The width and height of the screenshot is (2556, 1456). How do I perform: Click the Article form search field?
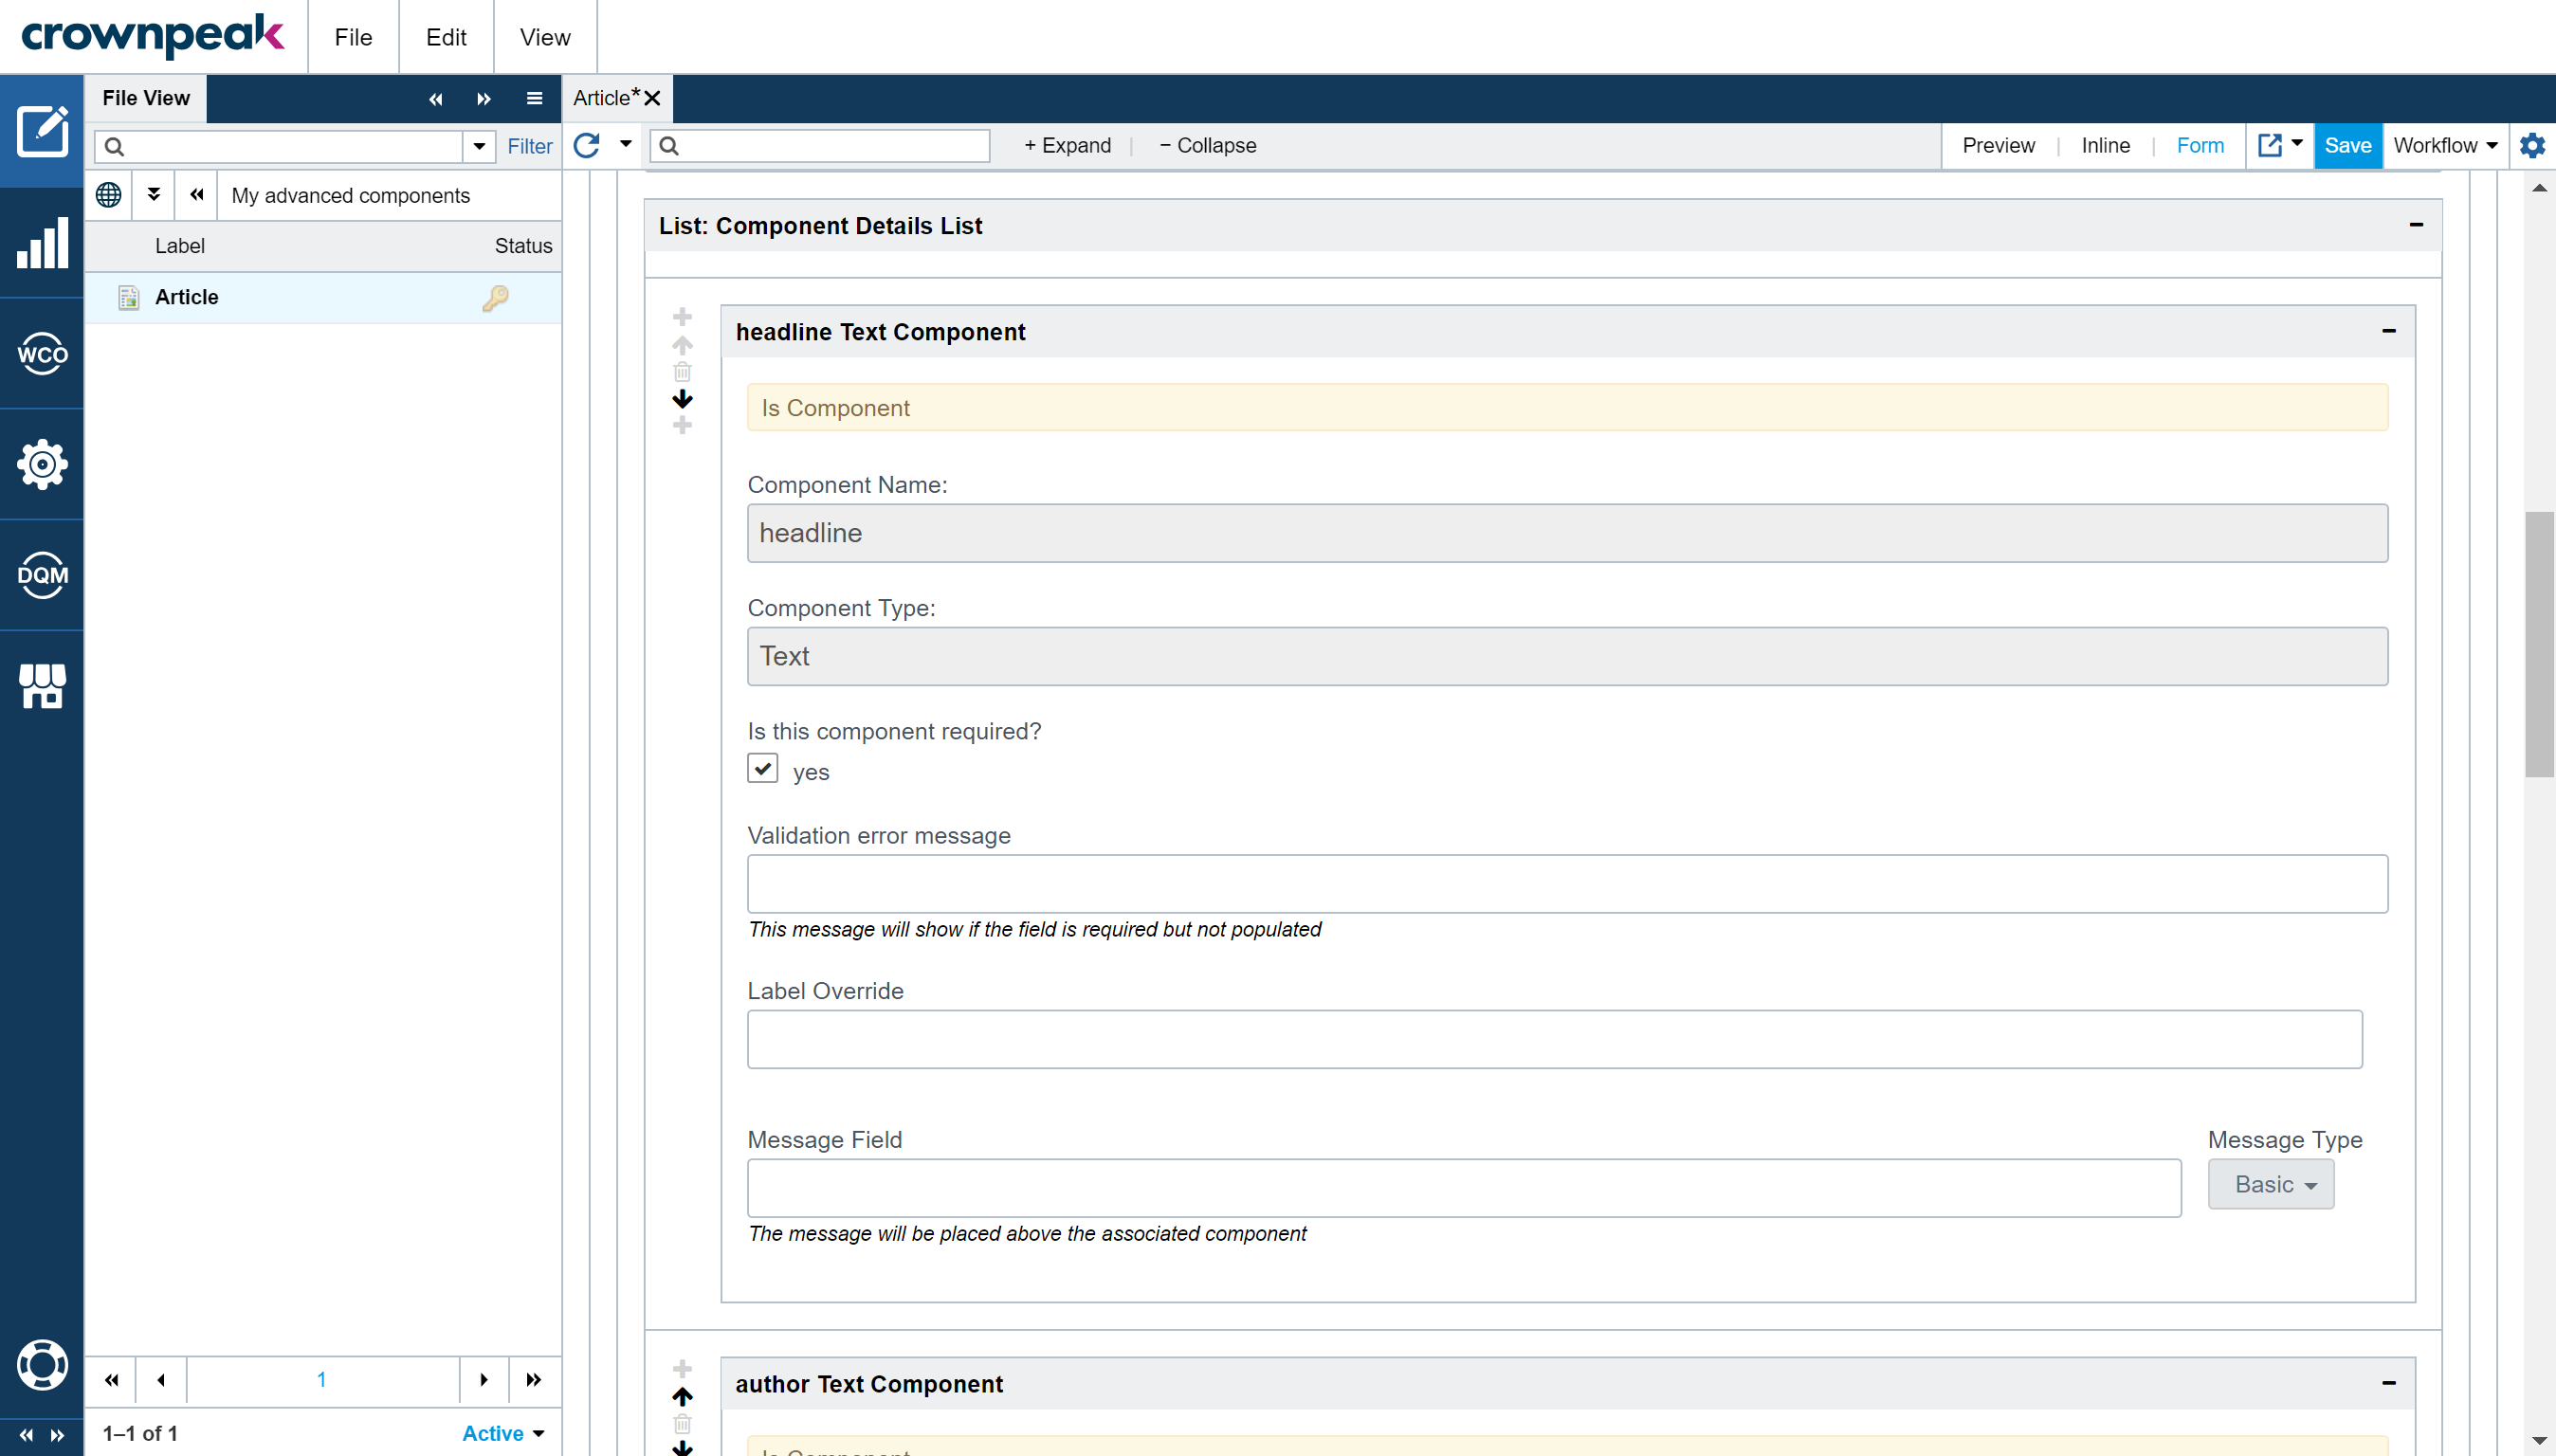[820, 146]
